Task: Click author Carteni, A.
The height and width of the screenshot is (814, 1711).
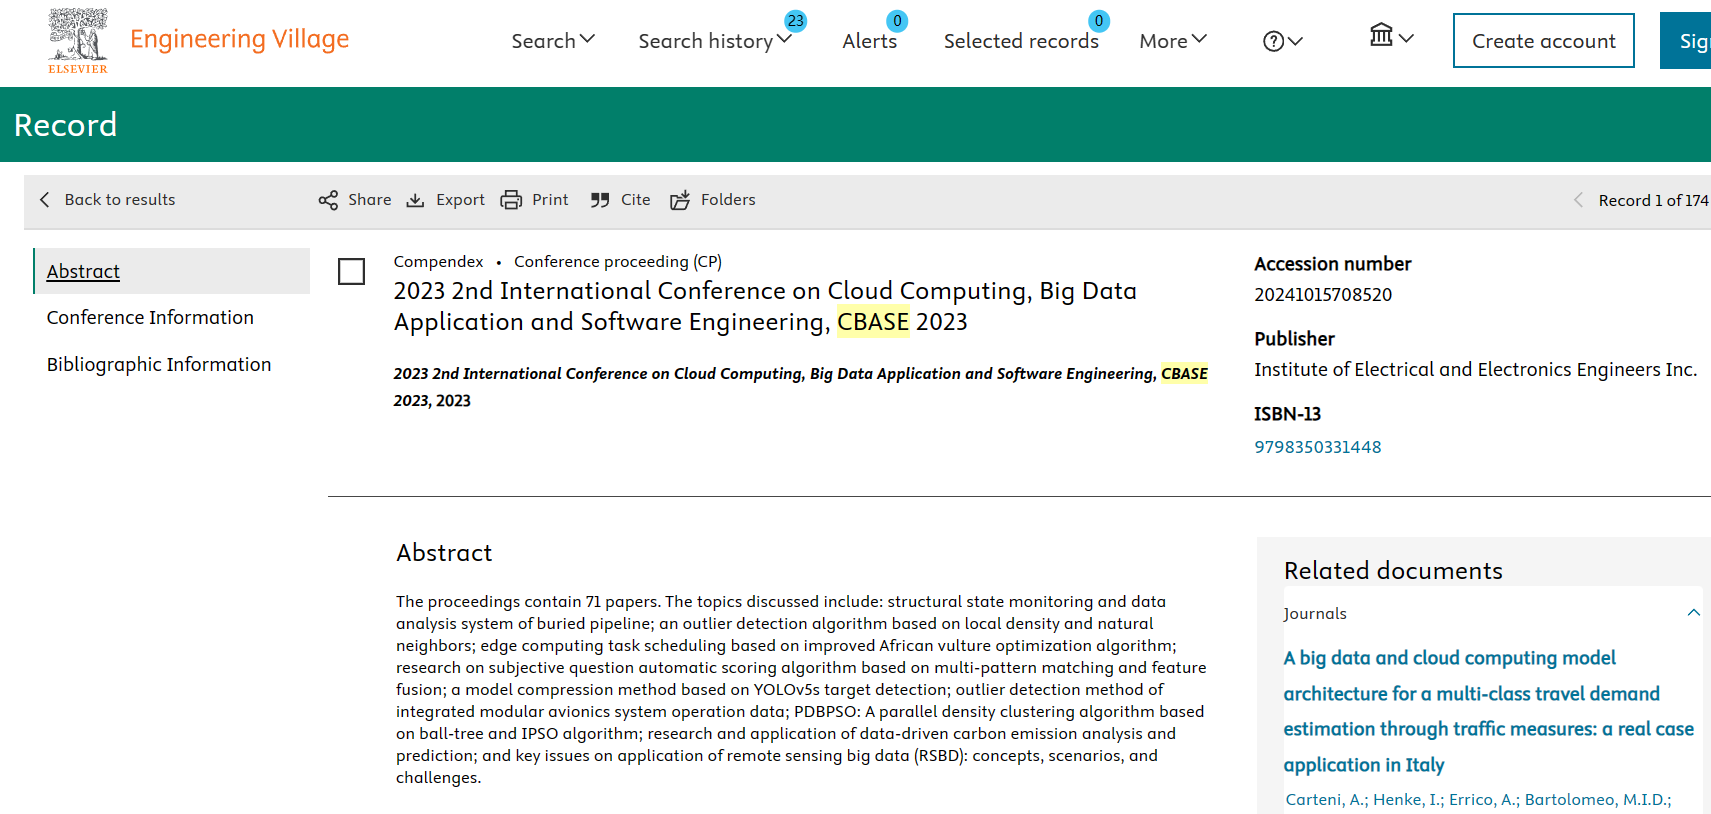Action: click(x=1326, y=800)
